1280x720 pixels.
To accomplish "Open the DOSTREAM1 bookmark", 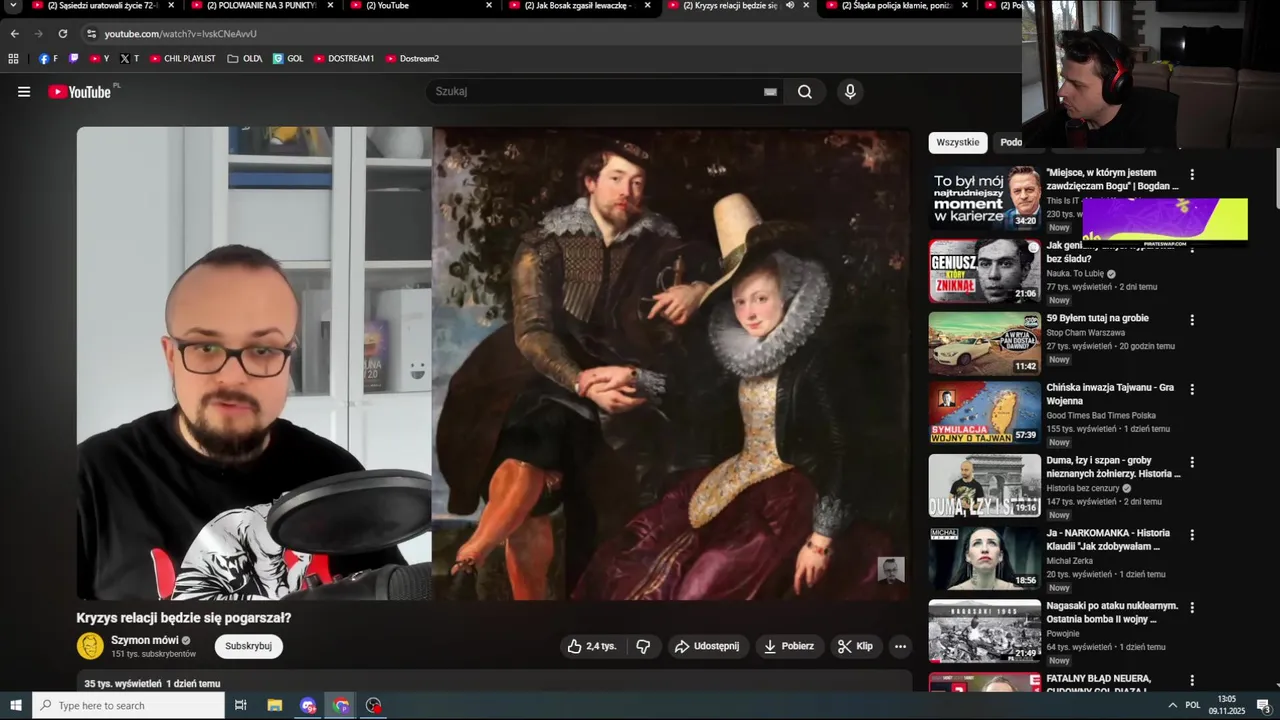I will (x=344, y=59).
